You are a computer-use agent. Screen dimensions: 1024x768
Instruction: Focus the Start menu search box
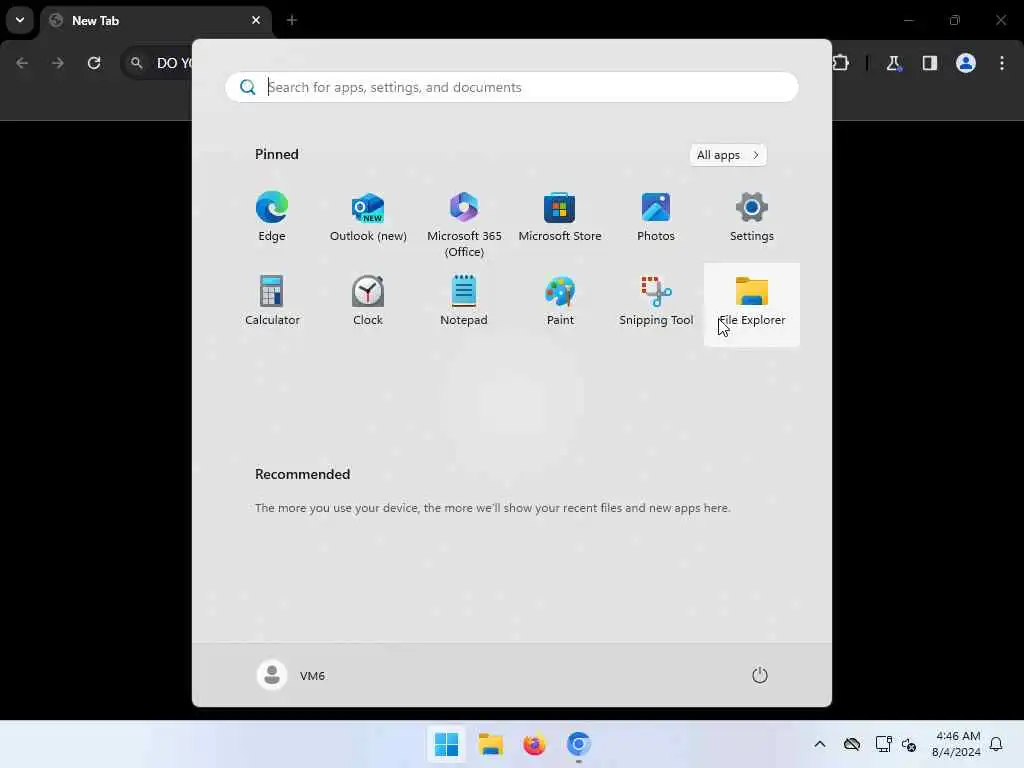[x=512, y=87]
